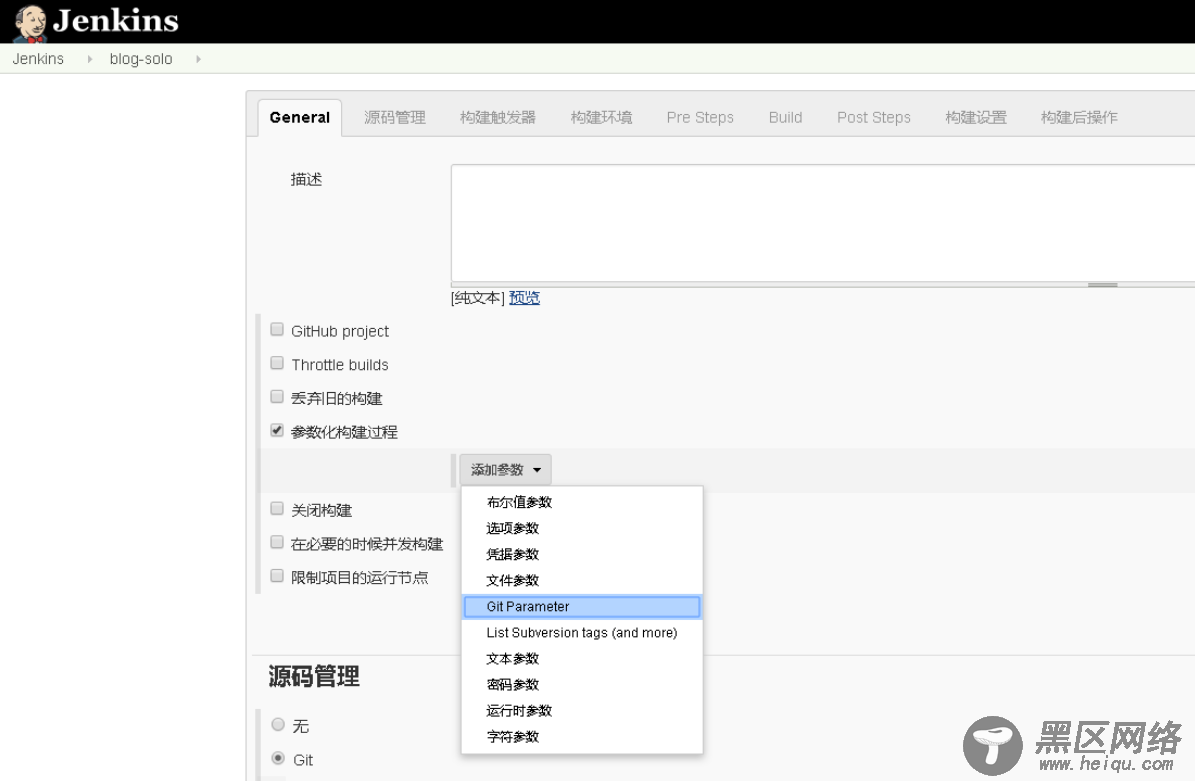Screen dimensions: 1195x781
Task: Choose 文本参数 from the menu
Action: [x=581, y=658]
